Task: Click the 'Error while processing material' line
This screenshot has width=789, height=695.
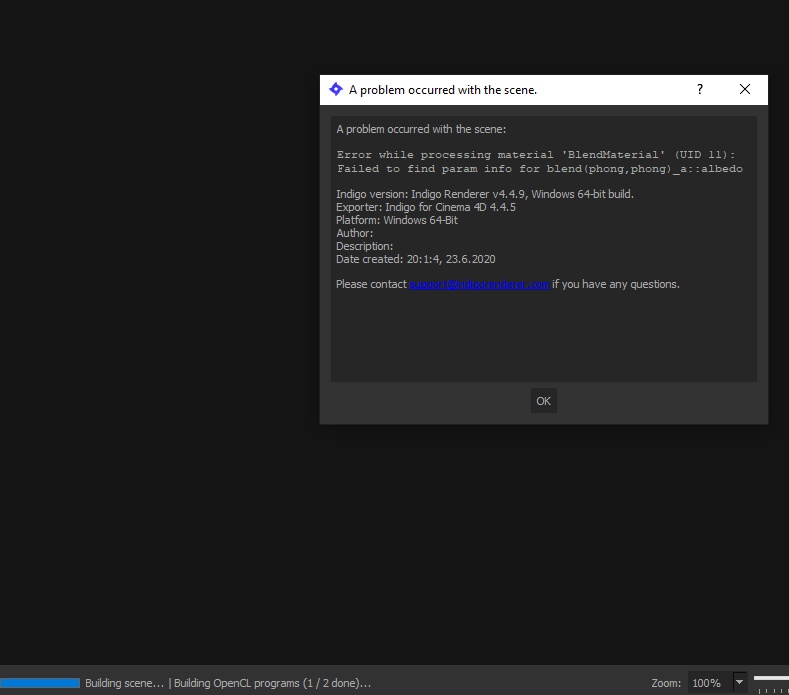Action: click(536, 155)
